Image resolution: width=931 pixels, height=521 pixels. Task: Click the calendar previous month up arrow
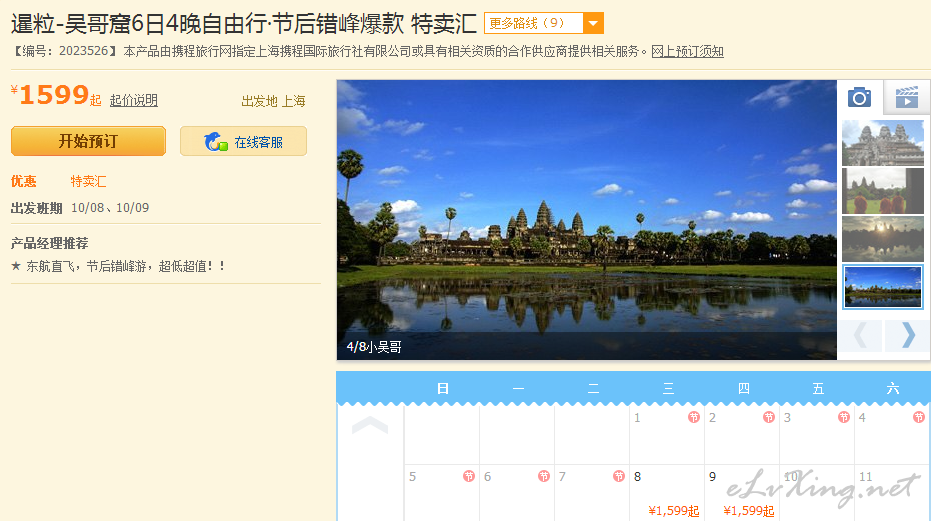[x=370, y=425]
